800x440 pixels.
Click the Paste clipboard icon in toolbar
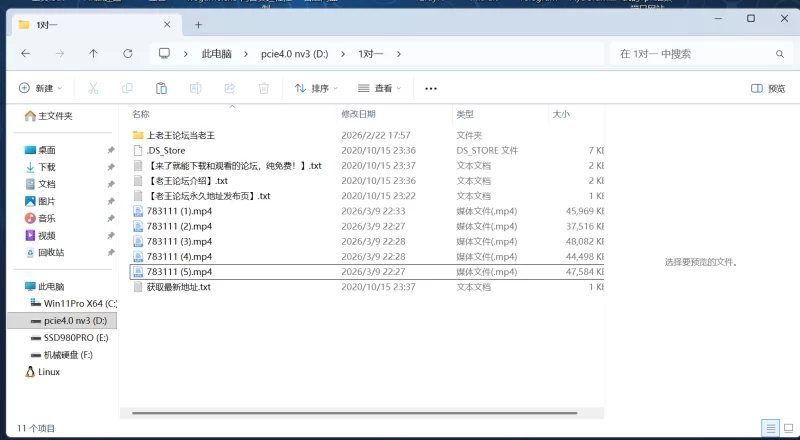161,88
